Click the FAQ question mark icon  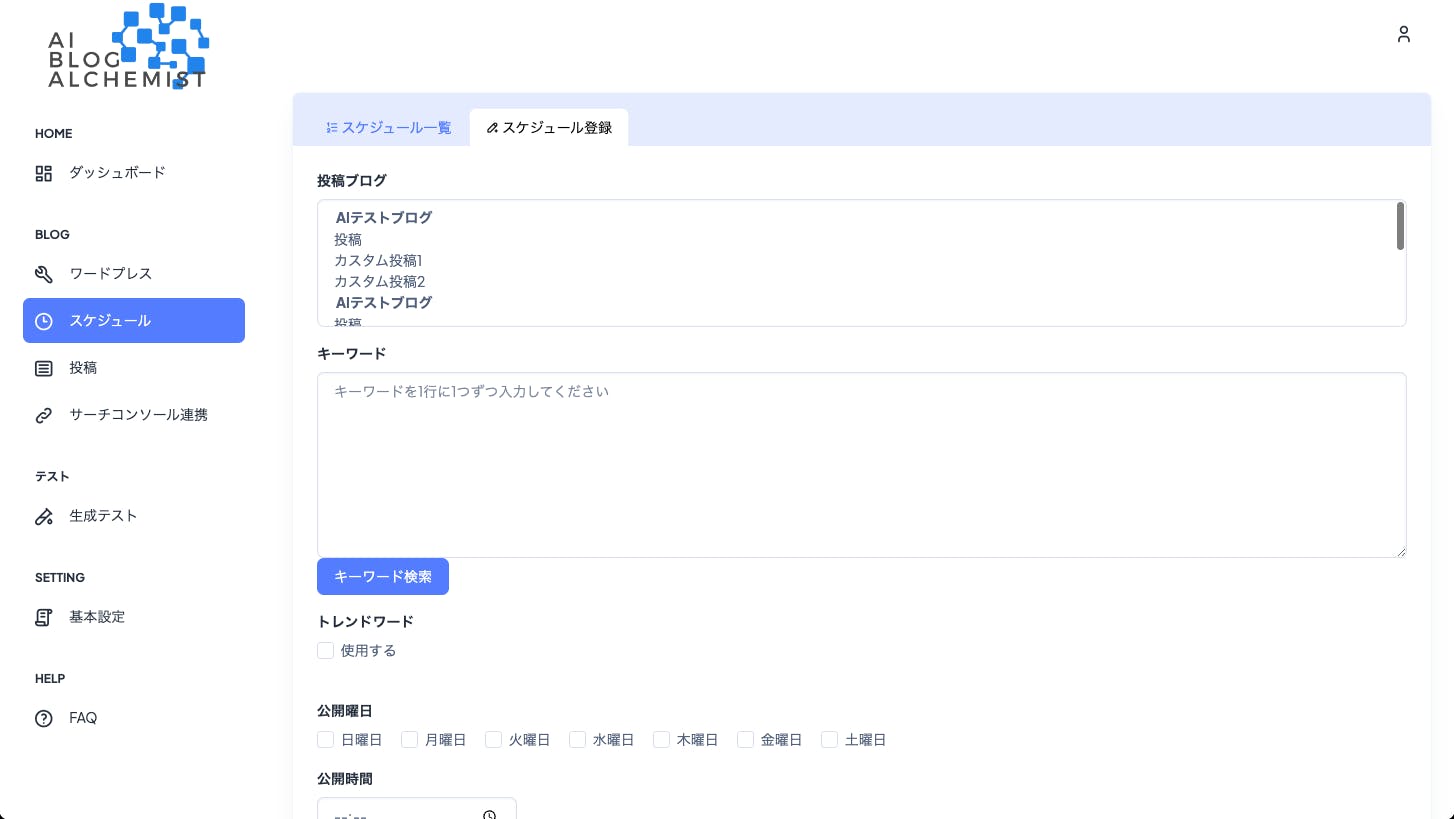click(x=44, y=718)
